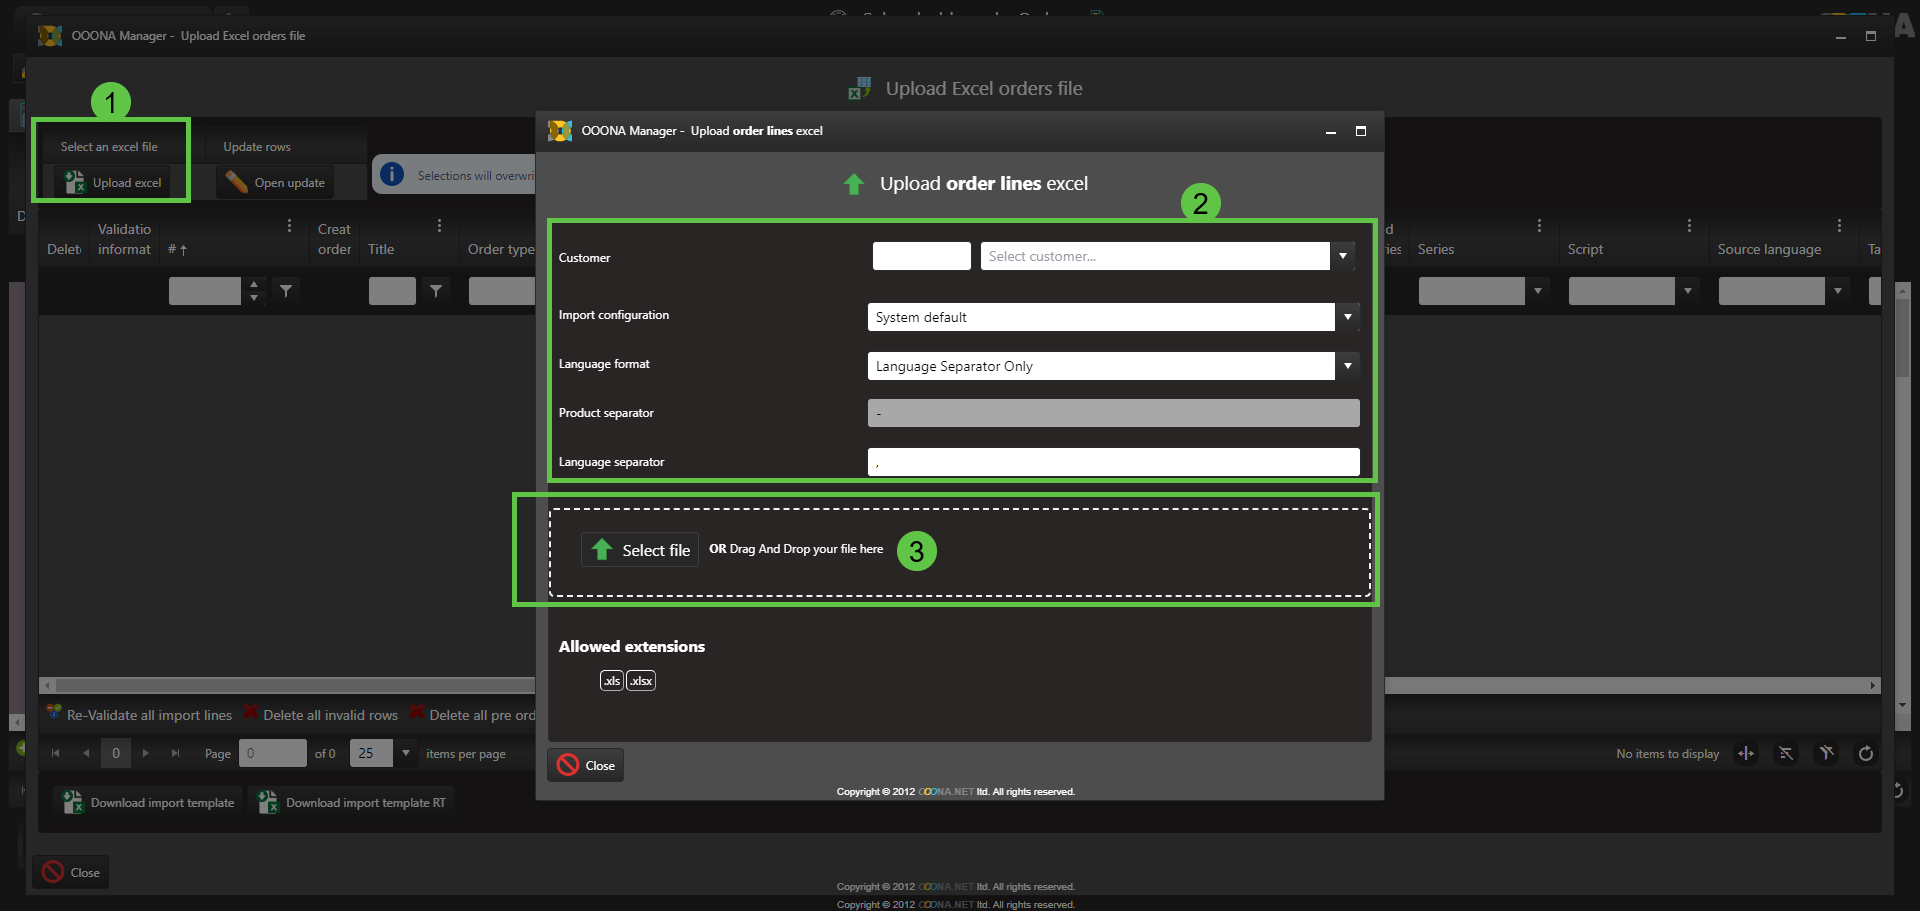The image size is (1920, 911).
Task: Open the Series column options menu
Action: pyautogui.click(x=1539, y=226)
